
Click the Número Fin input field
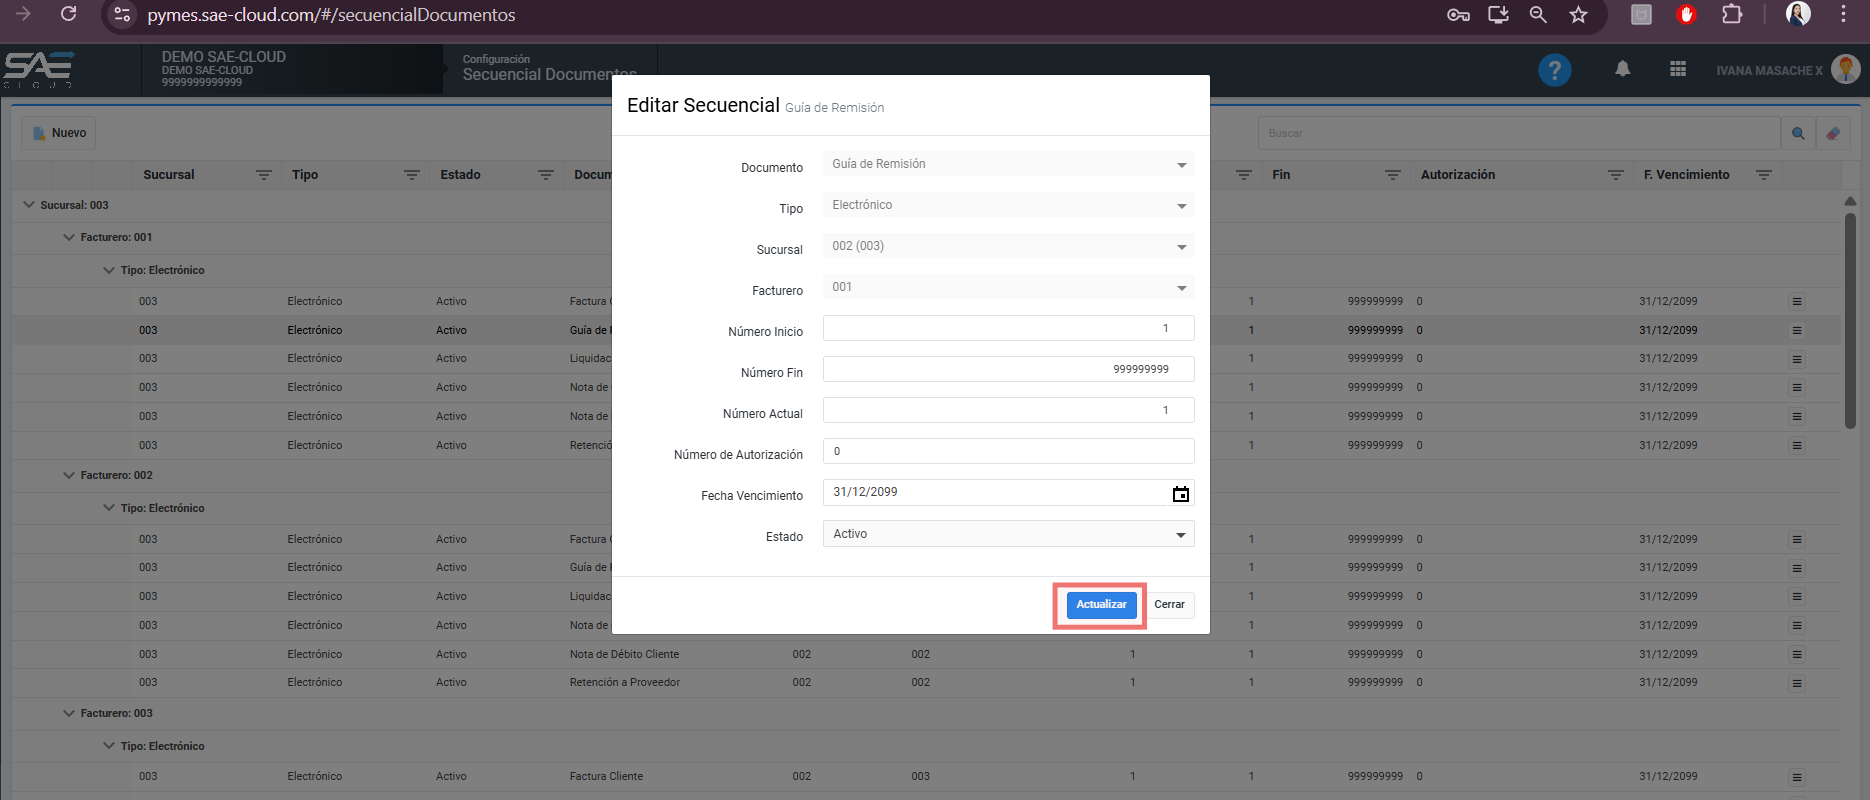point(1008,370)
